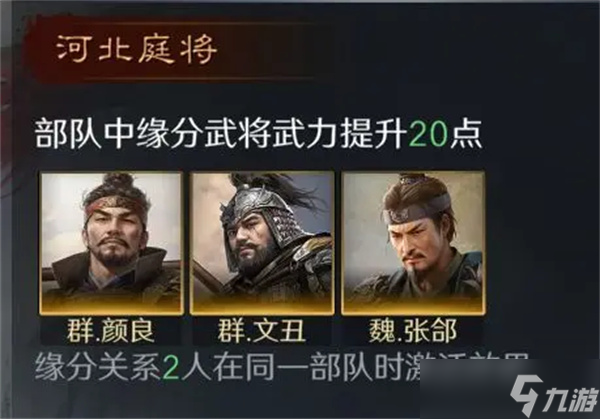Click the green number 20 bonus value

coord(428,134)
